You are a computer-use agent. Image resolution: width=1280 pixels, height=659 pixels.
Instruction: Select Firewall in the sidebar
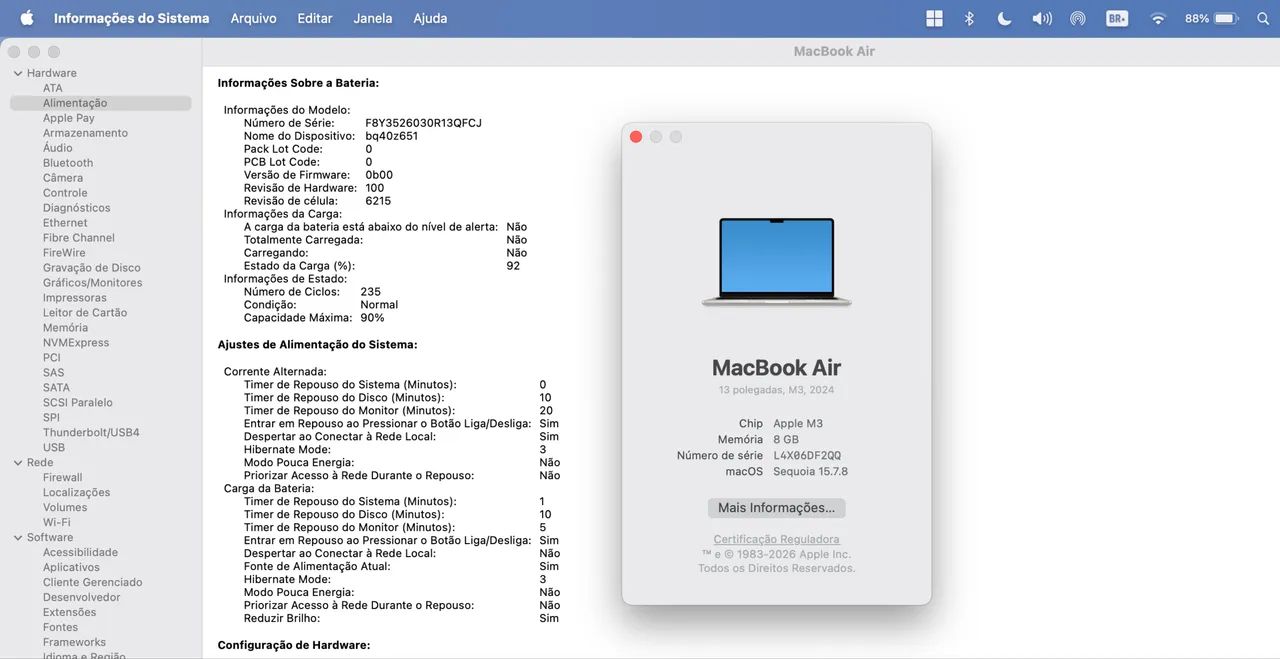63,478
